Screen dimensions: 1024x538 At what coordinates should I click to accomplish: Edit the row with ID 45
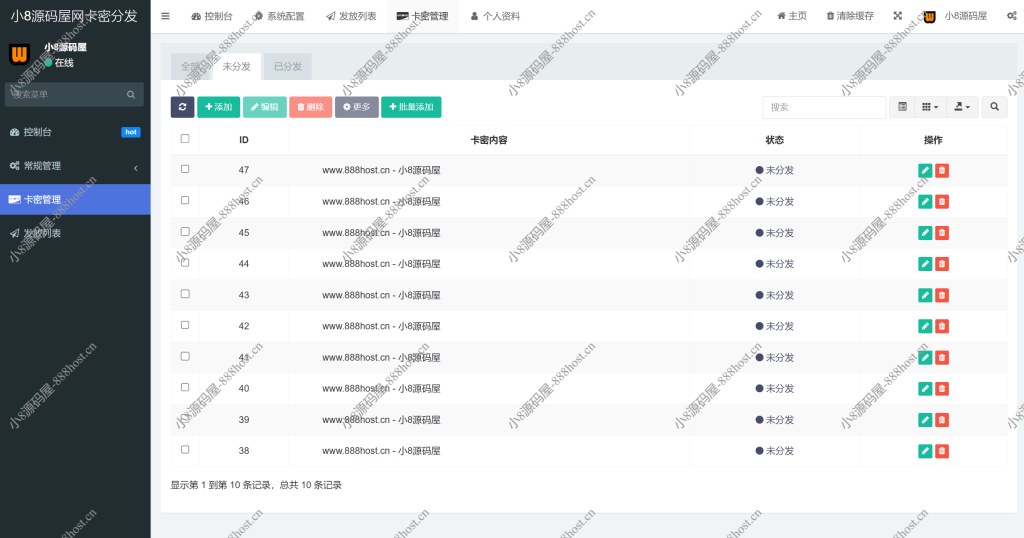point(925,233)
